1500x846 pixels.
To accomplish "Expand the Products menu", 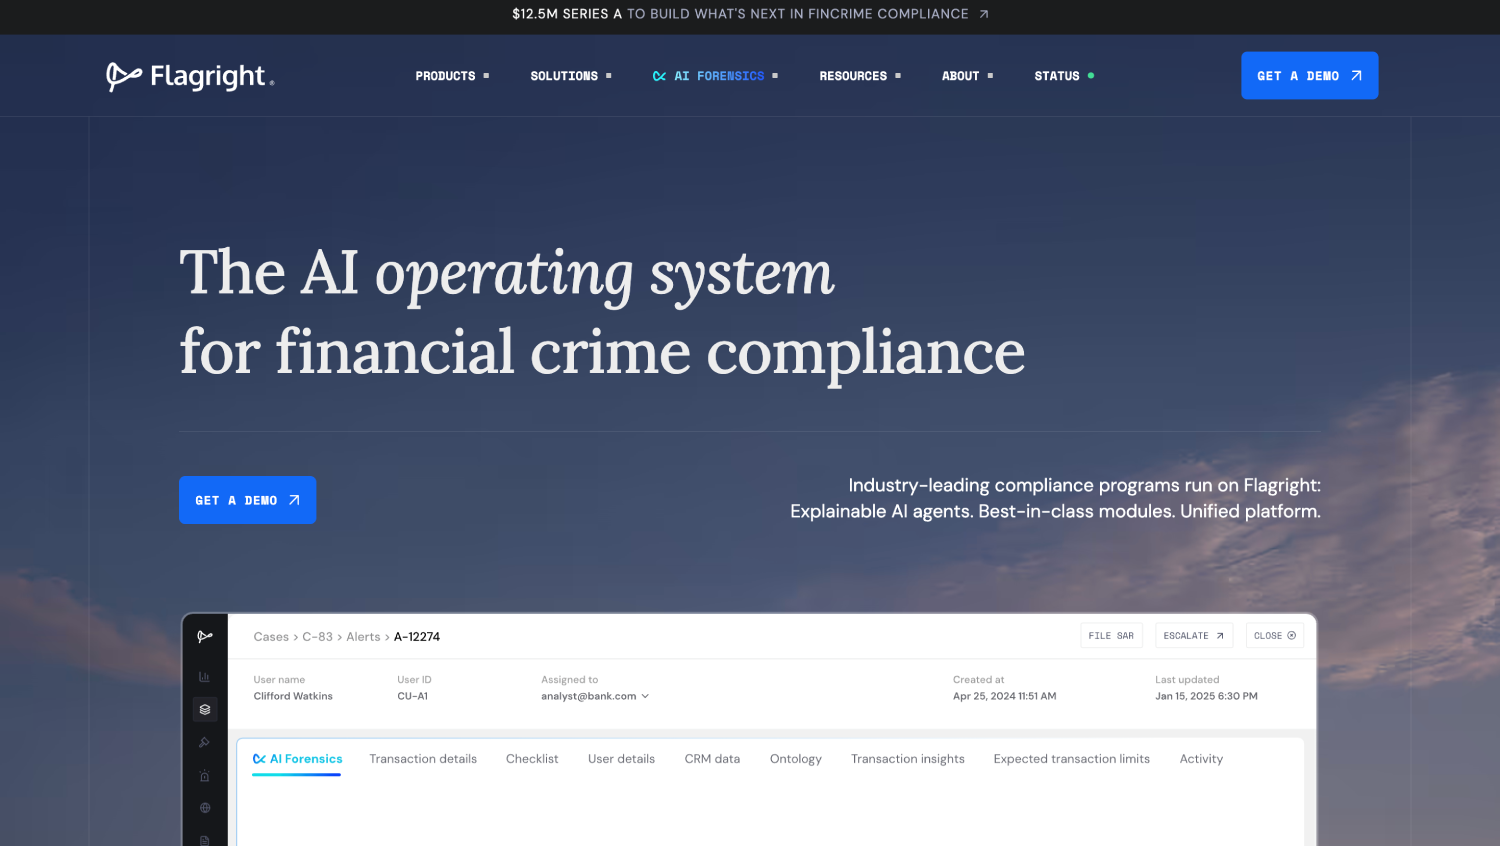I will 452,76.
